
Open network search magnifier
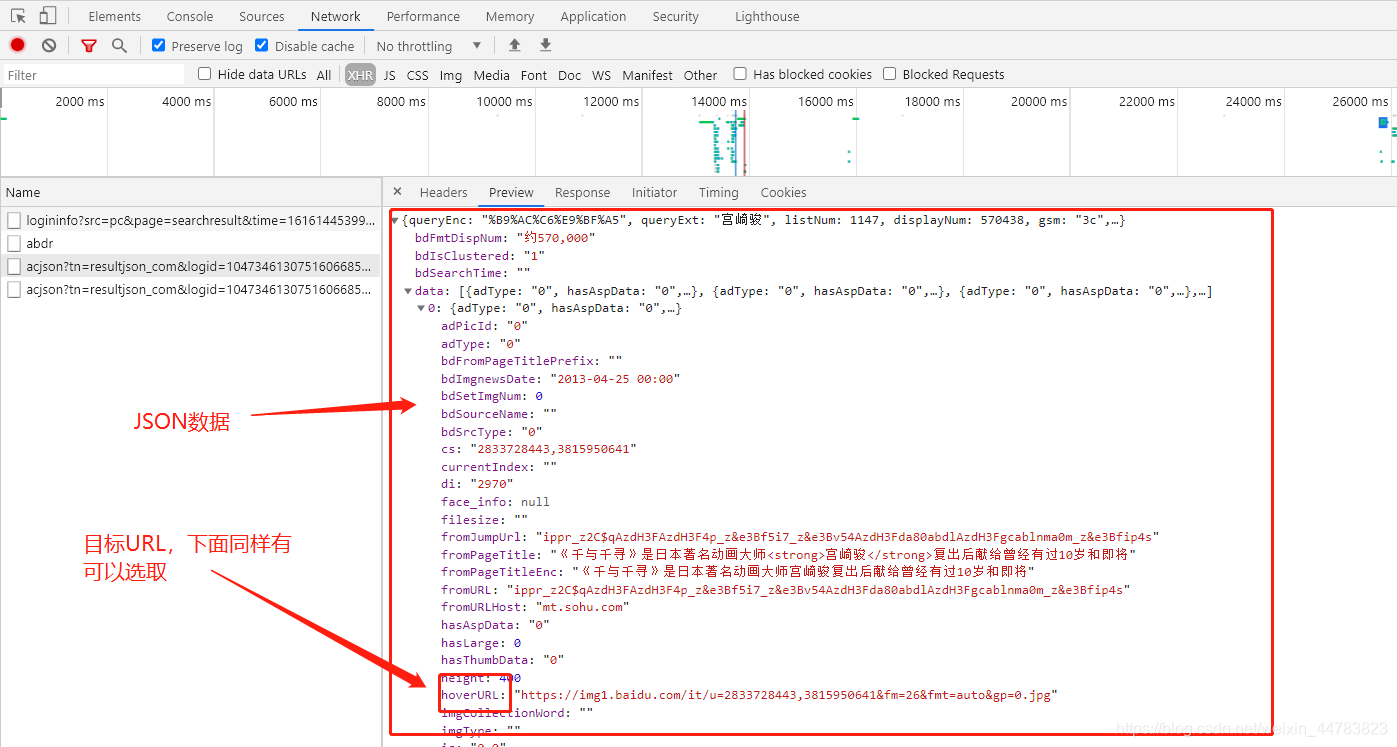[119, 46]
